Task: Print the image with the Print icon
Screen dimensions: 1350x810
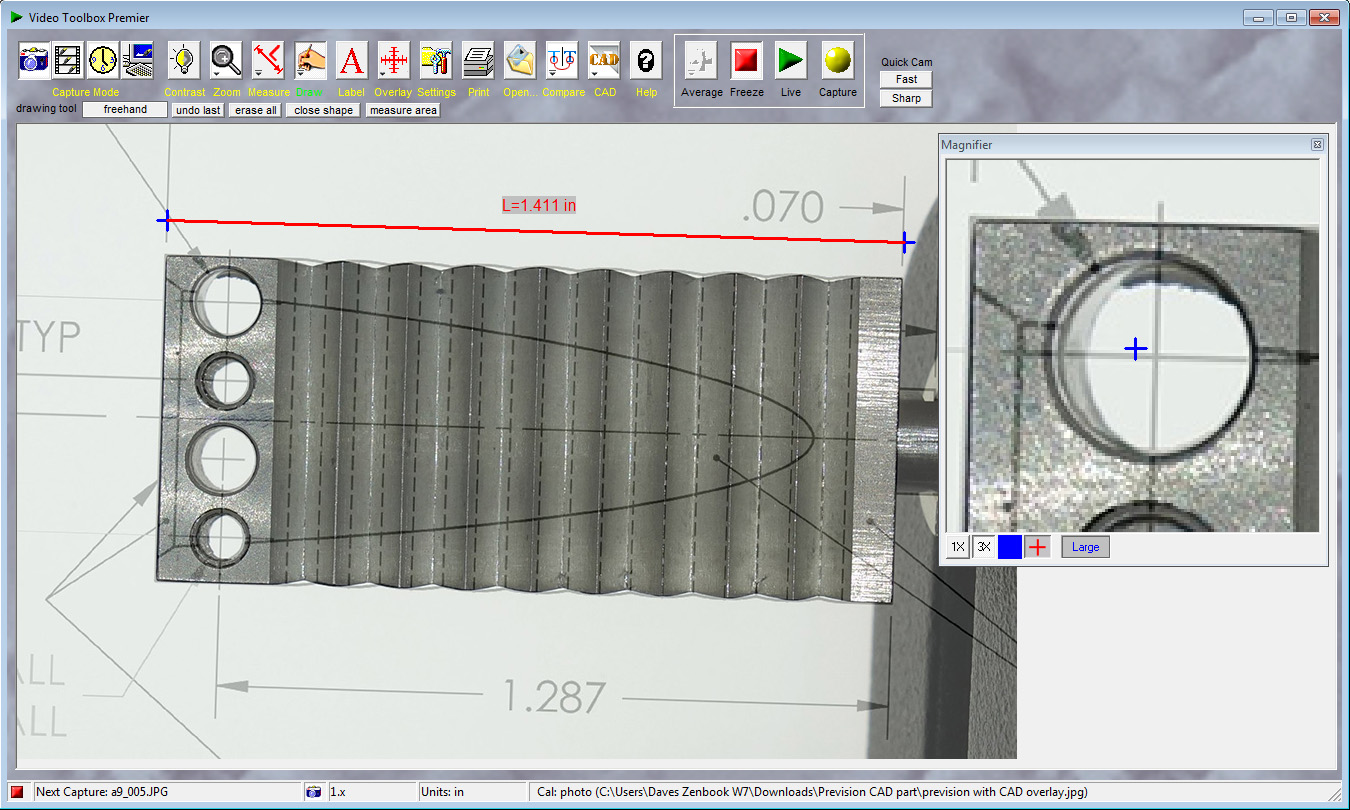Action: (x=478, y=61)
